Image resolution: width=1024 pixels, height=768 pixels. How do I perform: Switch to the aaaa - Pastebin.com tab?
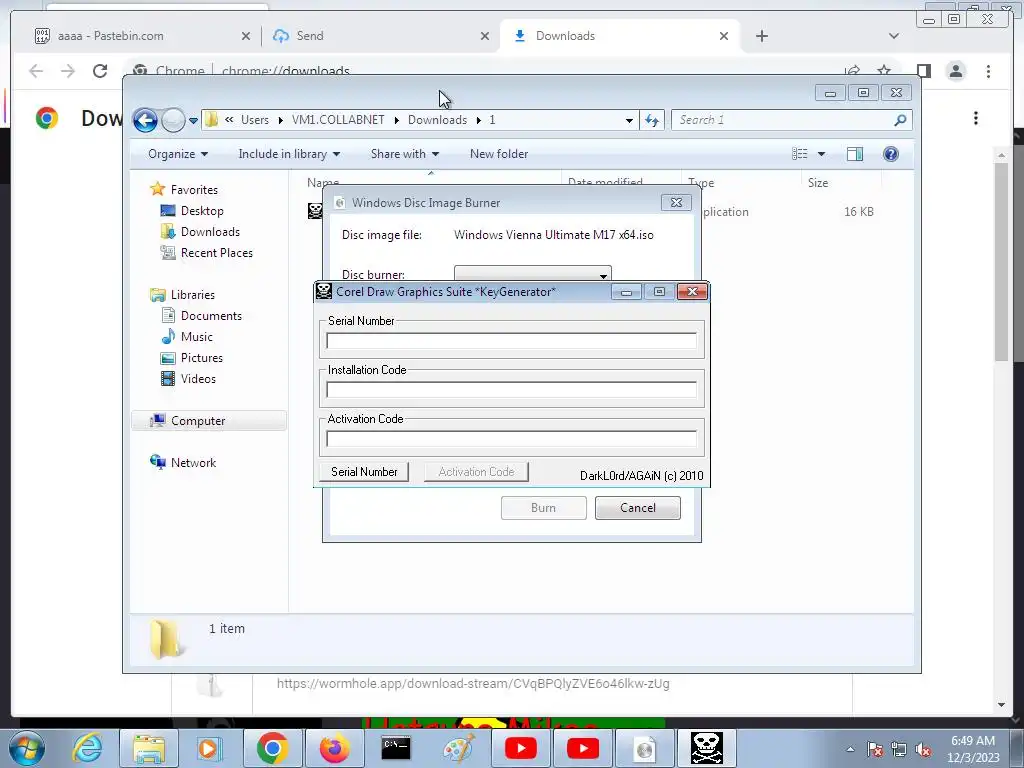(x=142, y=36)
